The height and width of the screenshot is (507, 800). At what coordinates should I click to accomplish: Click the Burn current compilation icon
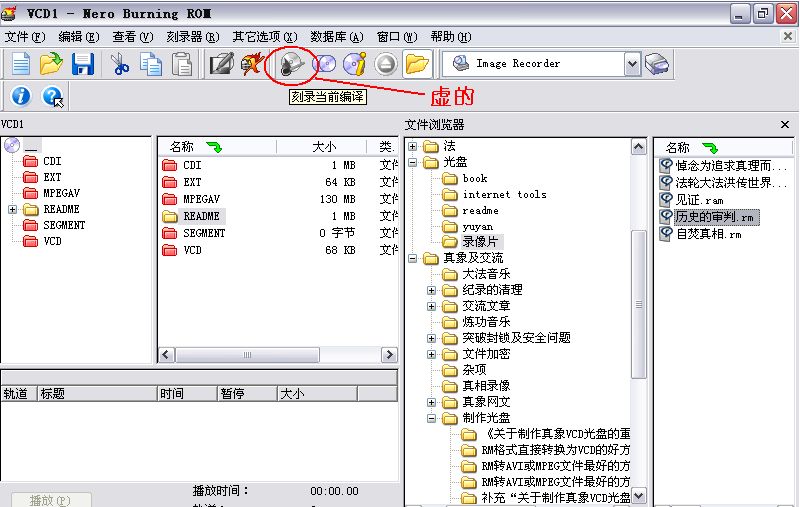click(x=292, y=64)
